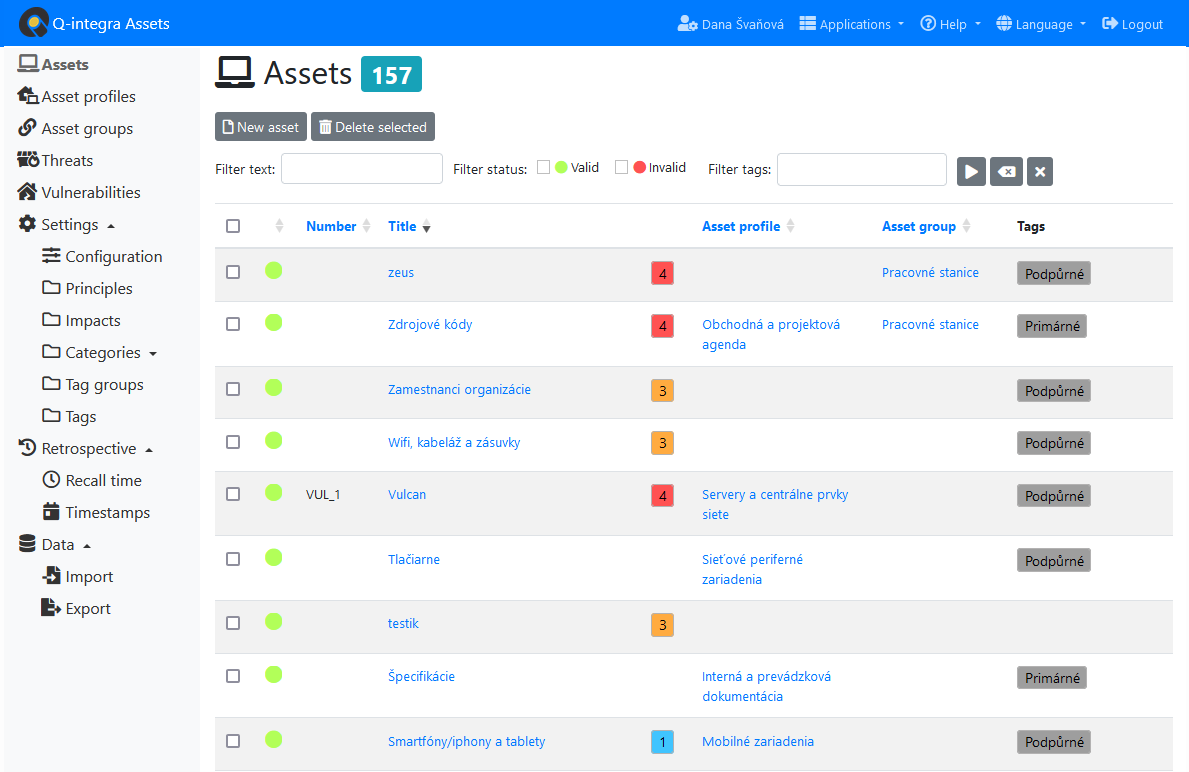This screenshot has width=1189, height=772.
Task: Click the Settings gear icon
Action: pyautogui.click(x=27, y=224)
